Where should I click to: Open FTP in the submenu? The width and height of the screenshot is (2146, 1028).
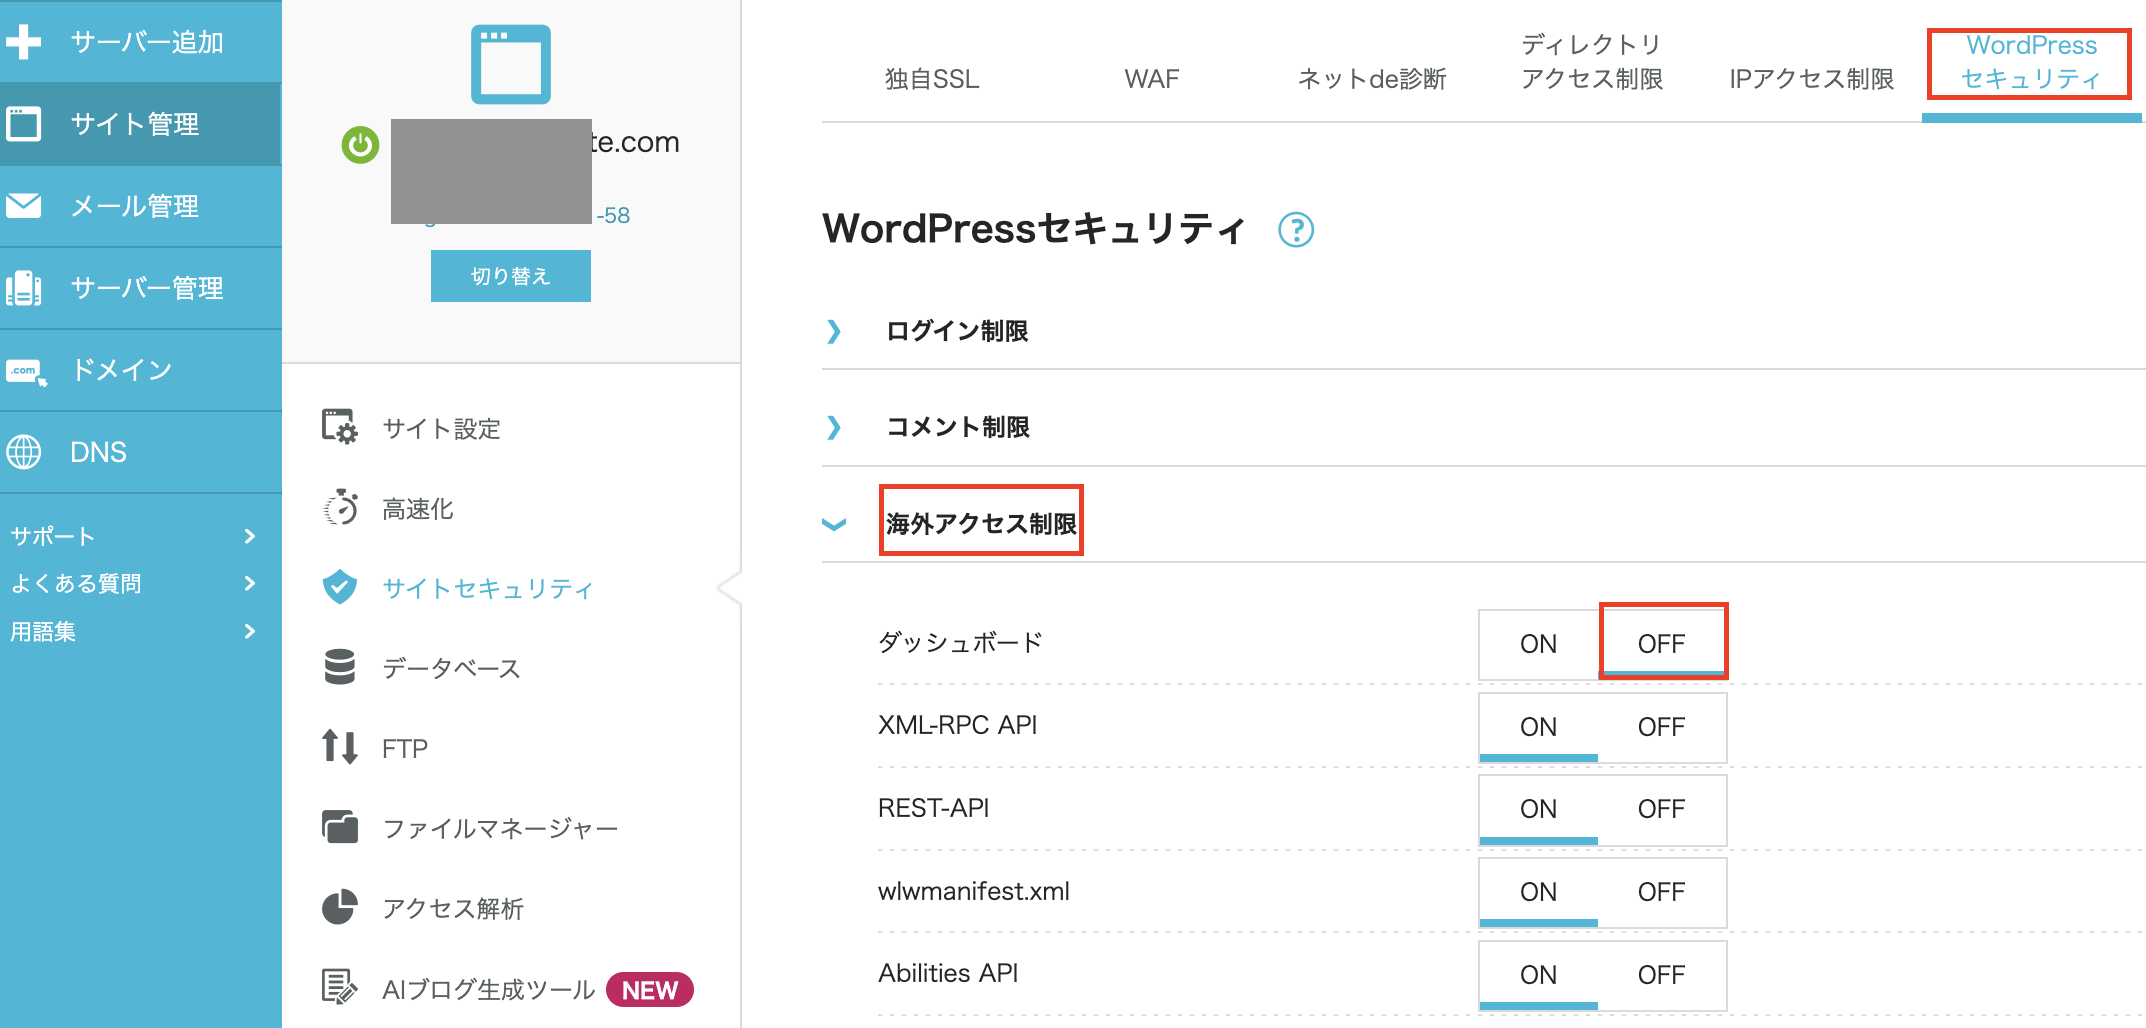(405, 748)
